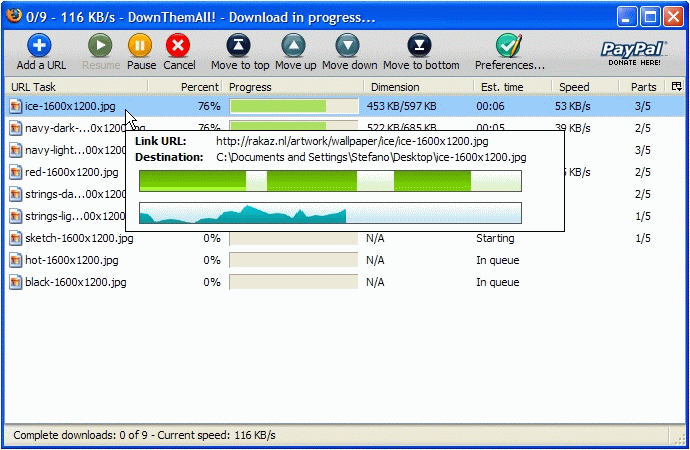Click chunk progress bar in tooltip
The width and height of the screenshot is (690, 450).
pyautogui.click(x=330, y=181)
